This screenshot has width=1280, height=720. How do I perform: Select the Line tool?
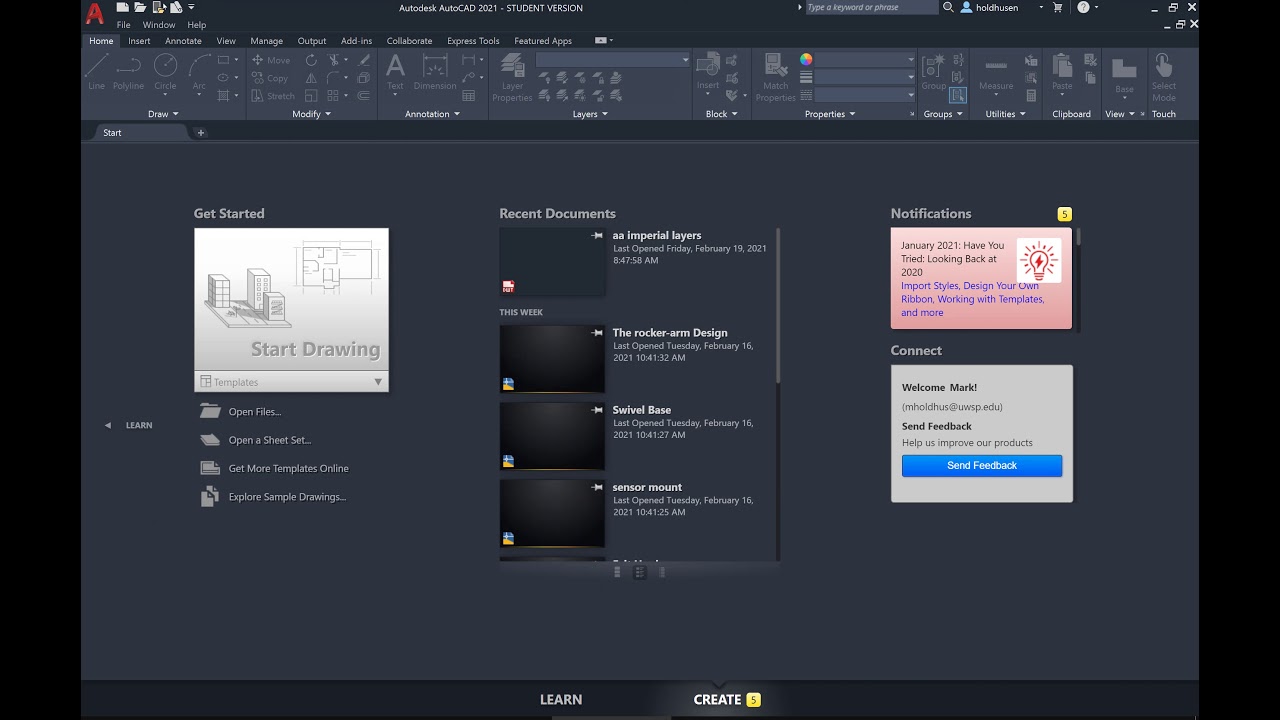[96, 72]
